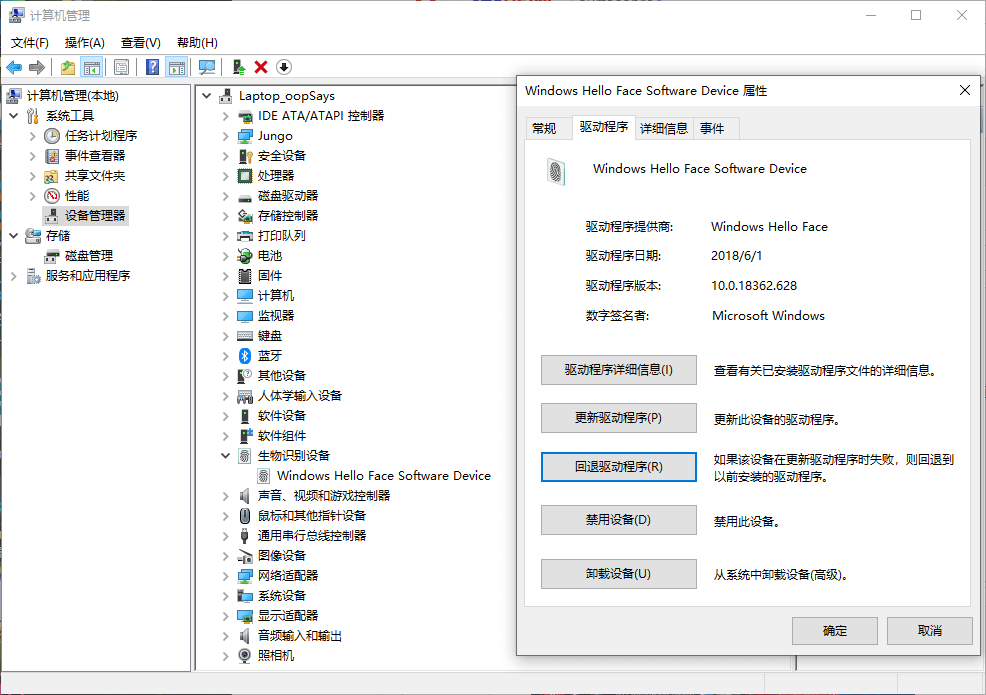Expand the 服务和应用程序 node
Screen dimensions: 986x695
14,276
